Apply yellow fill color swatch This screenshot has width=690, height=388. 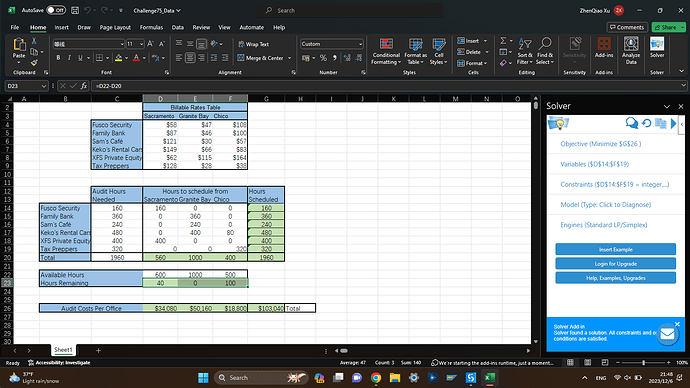tap(118, 58)
